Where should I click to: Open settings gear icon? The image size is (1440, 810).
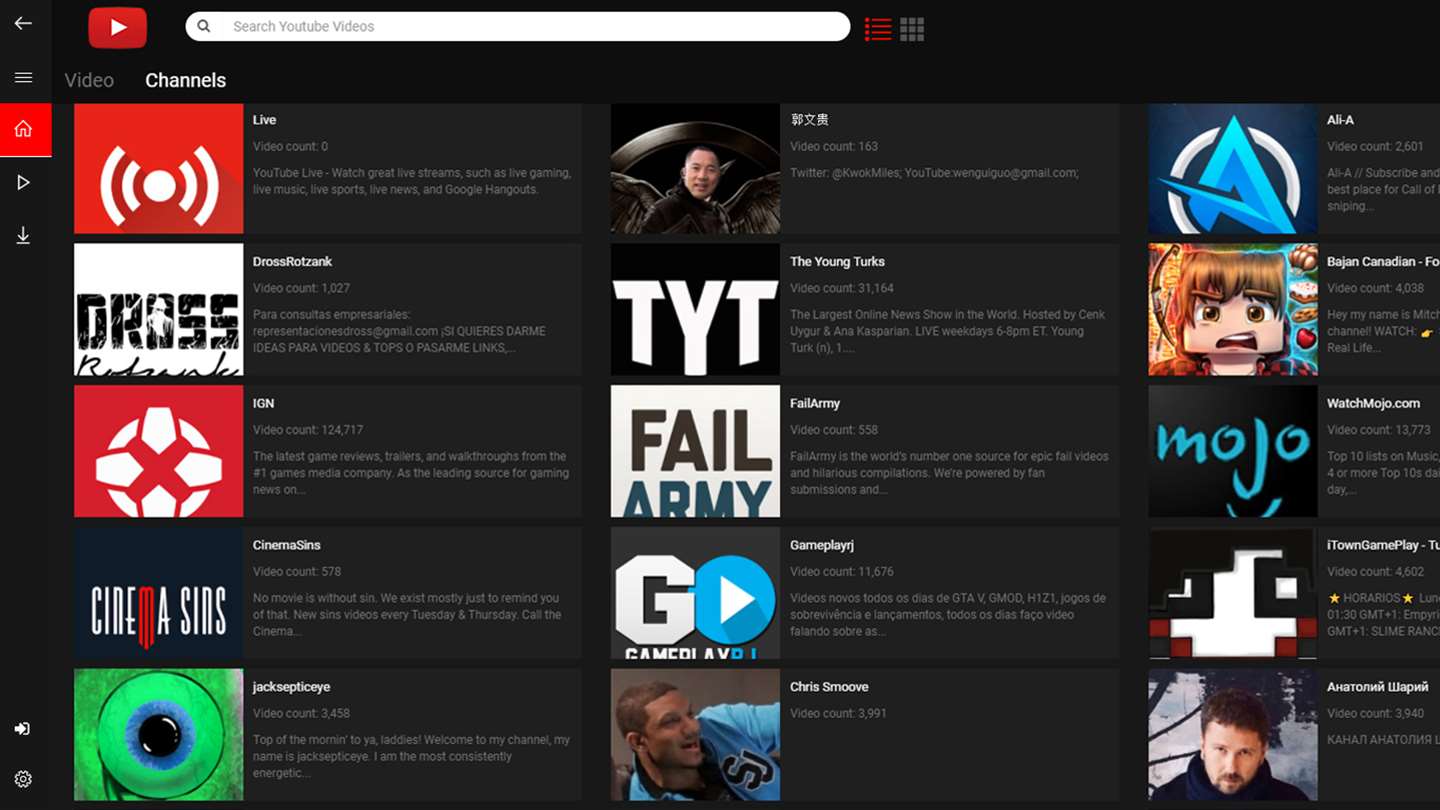[23, 779]
